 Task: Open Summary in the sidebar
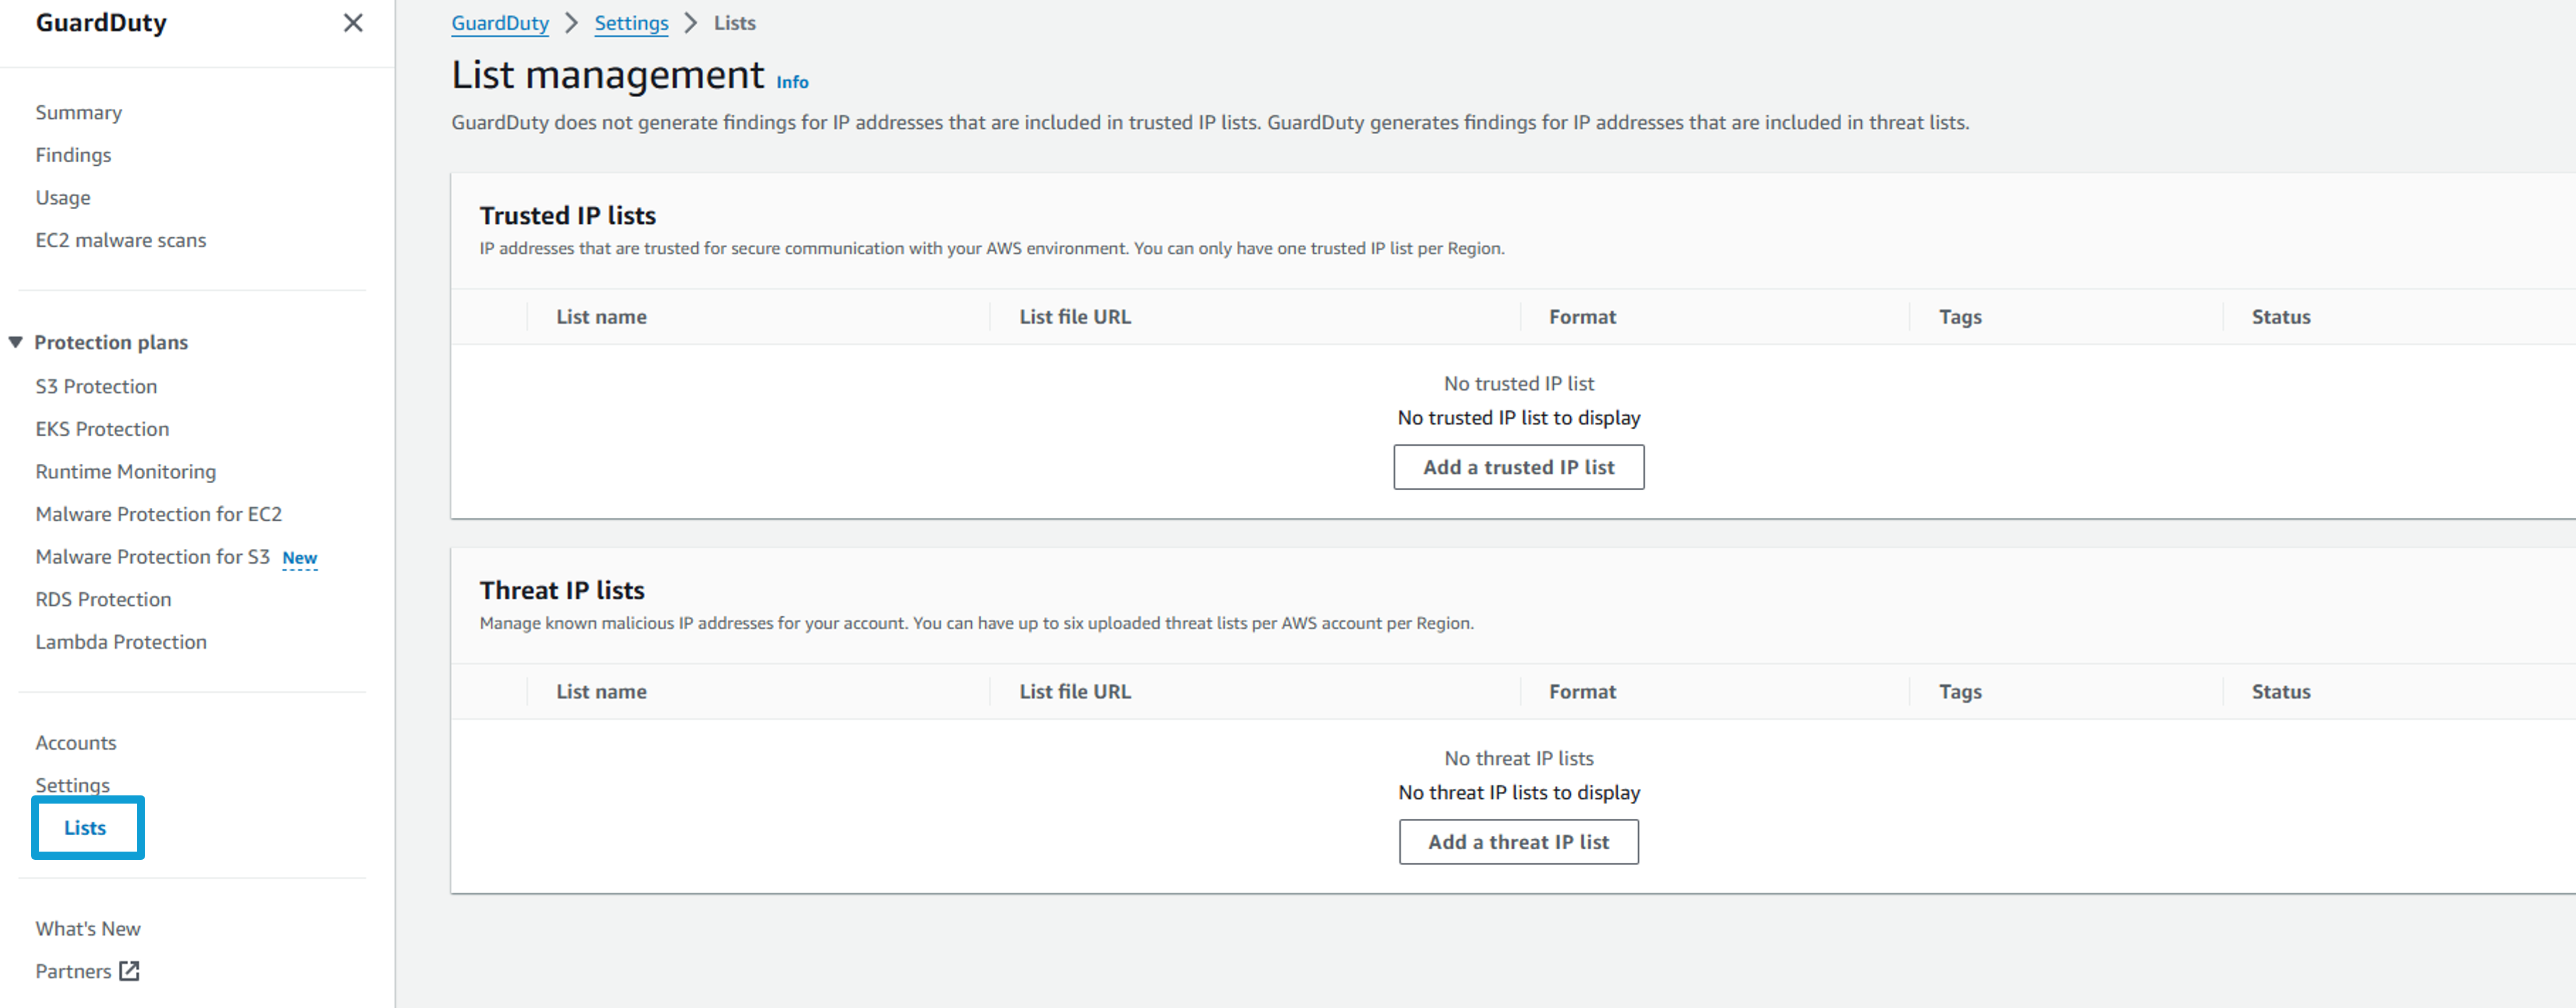(x=79, y=112)
